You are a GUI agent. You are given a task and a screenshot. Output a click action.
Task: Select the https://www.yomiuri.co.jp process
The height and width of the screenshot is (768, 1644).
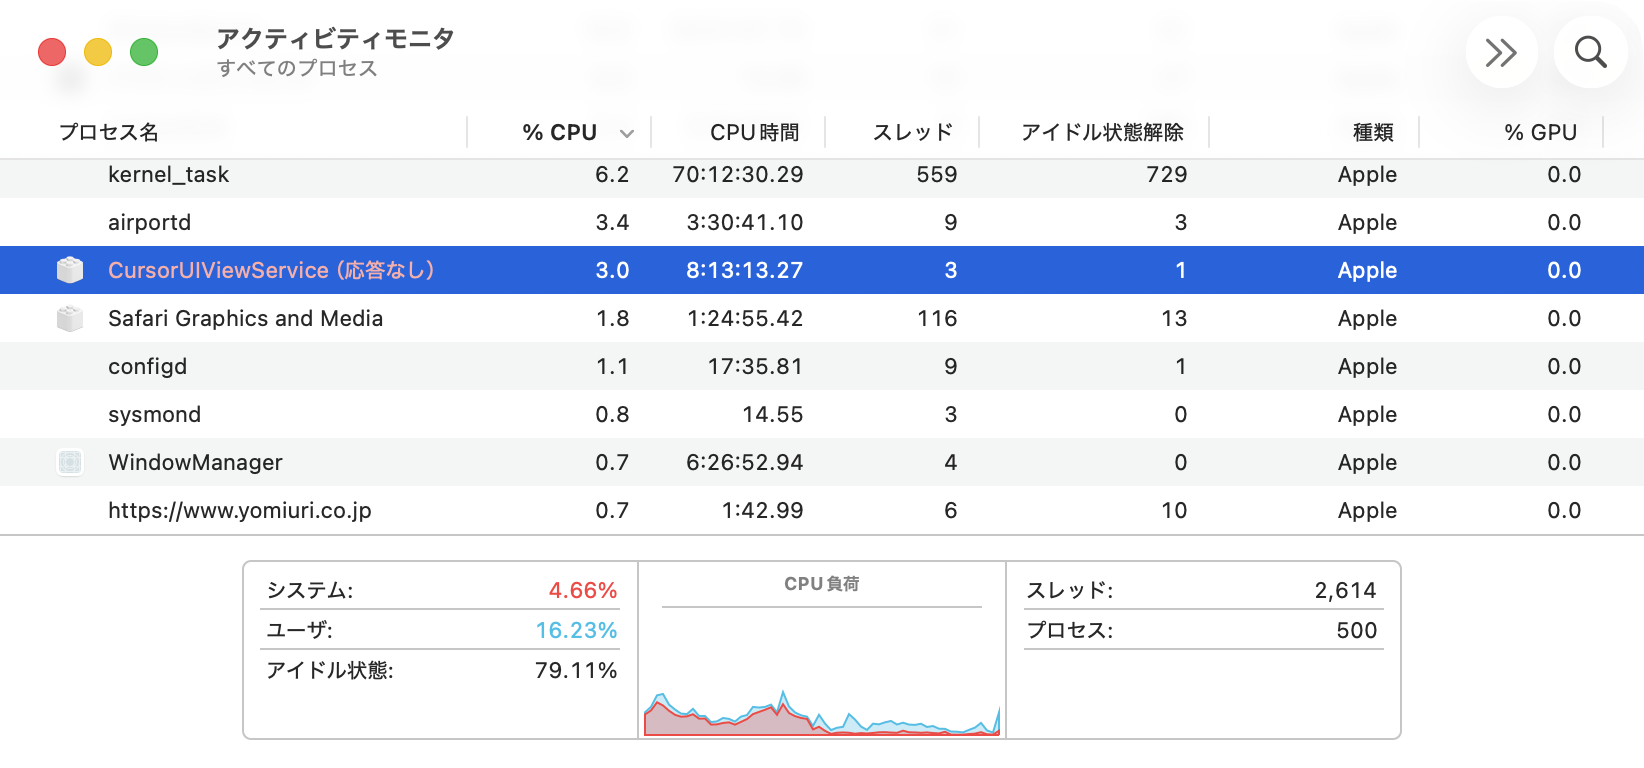click(240, 510)
